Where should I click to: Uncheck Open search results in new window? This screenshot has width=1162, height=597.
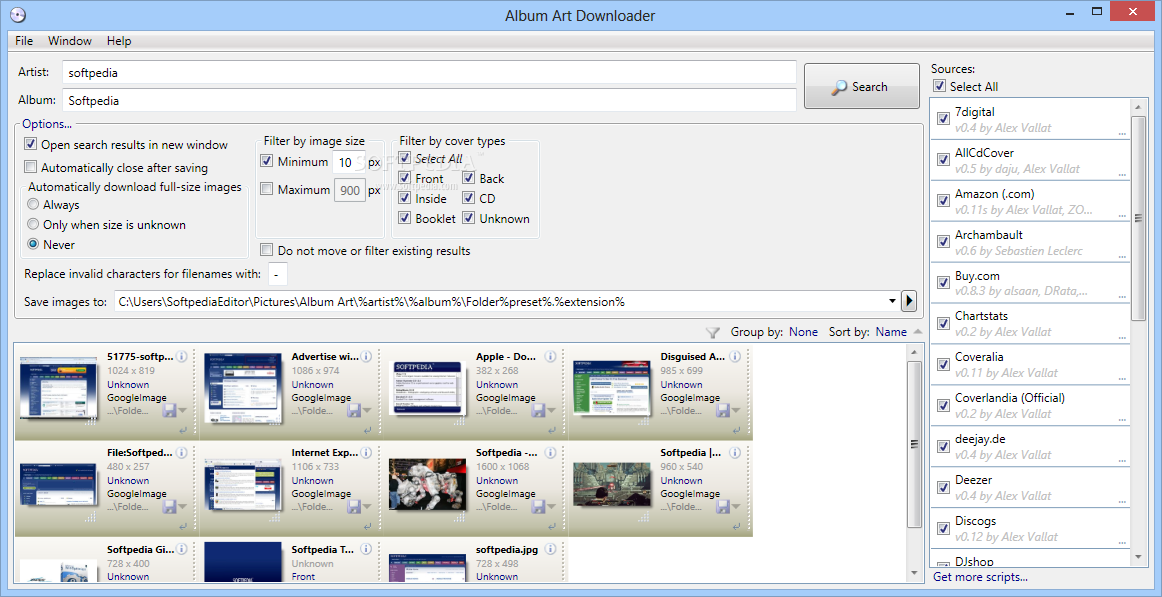click(x=30, y=144)
